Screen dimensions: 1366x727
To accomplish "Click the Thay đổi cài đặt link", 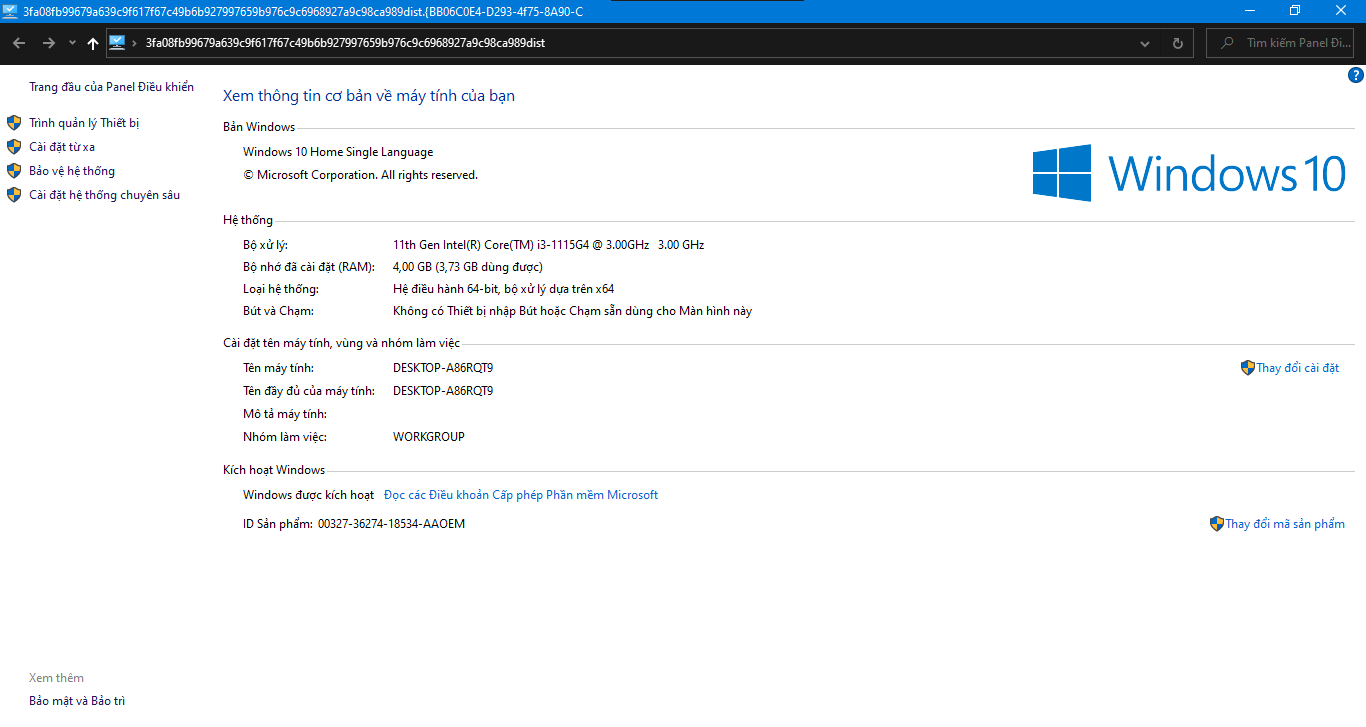I will [x=1297, y=368].
